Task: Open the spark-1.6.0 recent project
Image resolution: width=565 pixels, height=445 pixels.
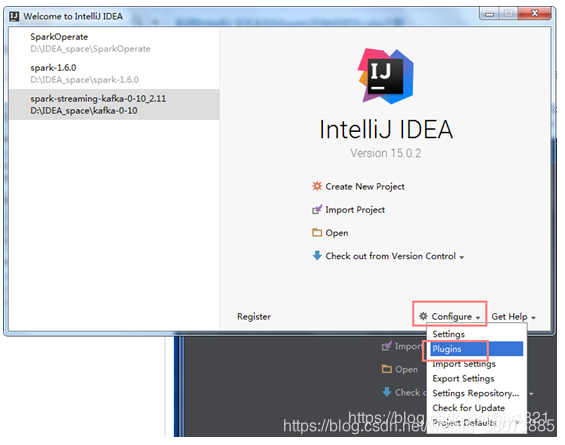Action: [x=114, y=74]
